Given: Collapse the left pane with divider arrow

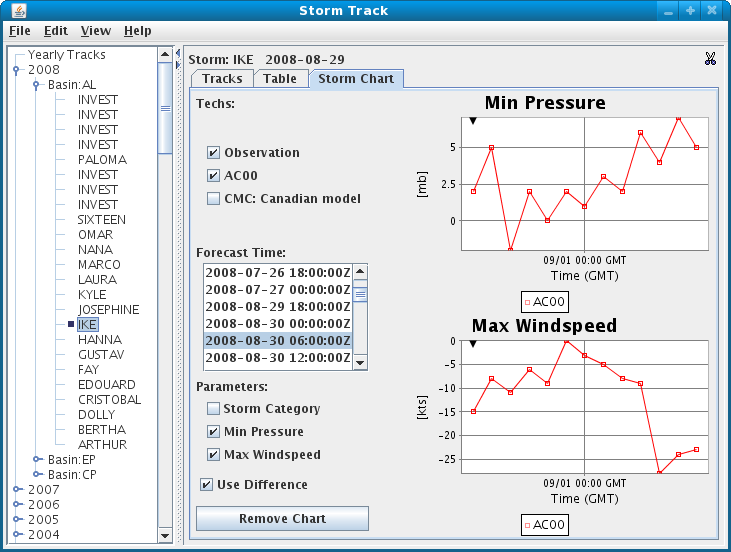Looking at the screenshot, I should point(178,52).
